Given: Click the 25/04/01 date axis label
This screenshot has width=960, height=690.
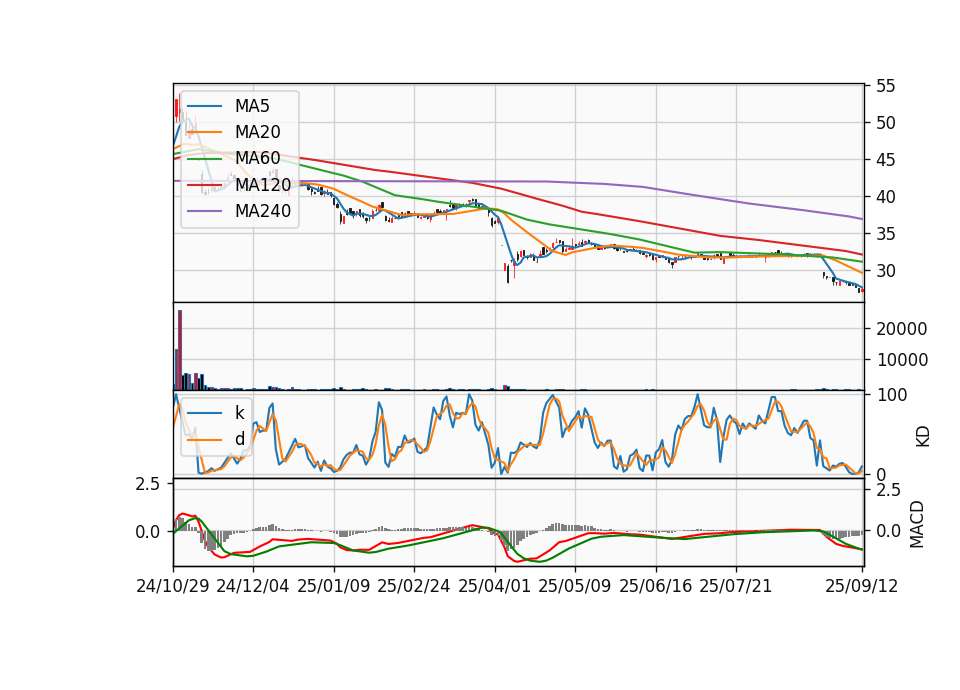Looking at the screenshot, I should [495, 586].
